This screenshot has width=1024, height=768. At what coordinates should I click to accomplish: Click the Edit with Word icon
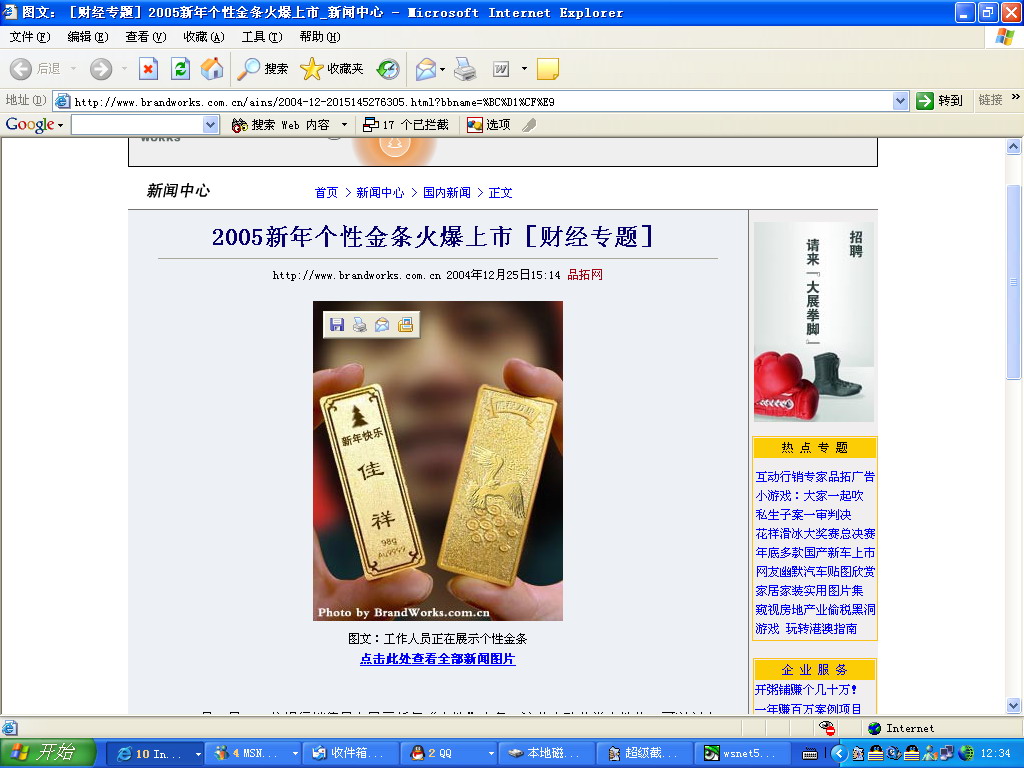point(501,69)
